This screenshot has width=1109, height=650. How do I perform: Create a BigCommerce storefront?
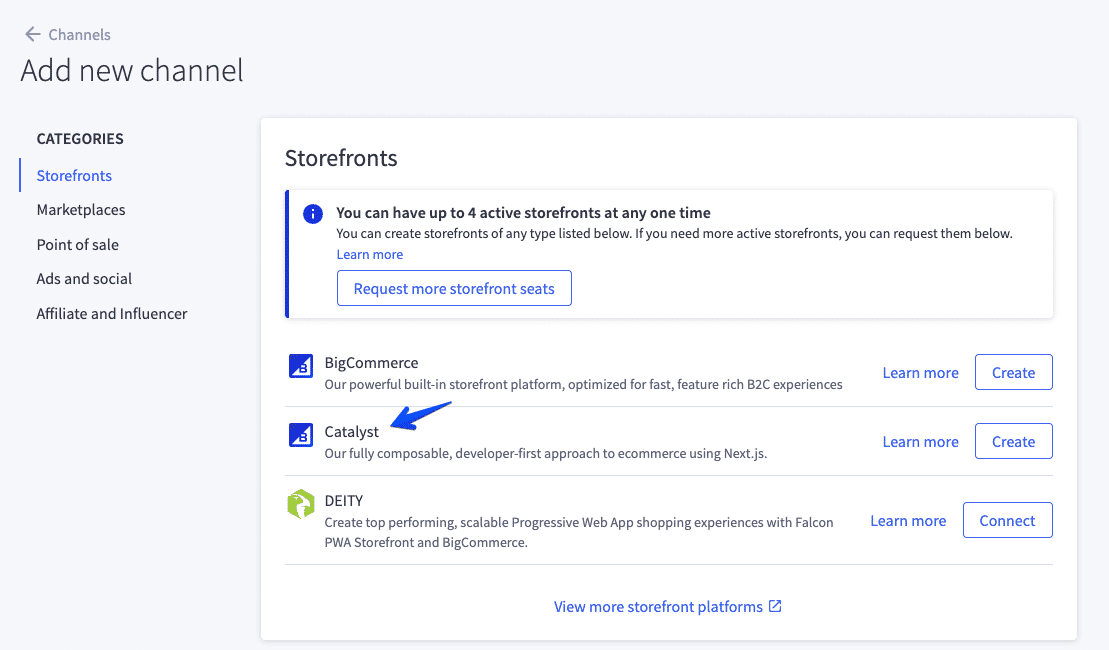coord(1013,372)
